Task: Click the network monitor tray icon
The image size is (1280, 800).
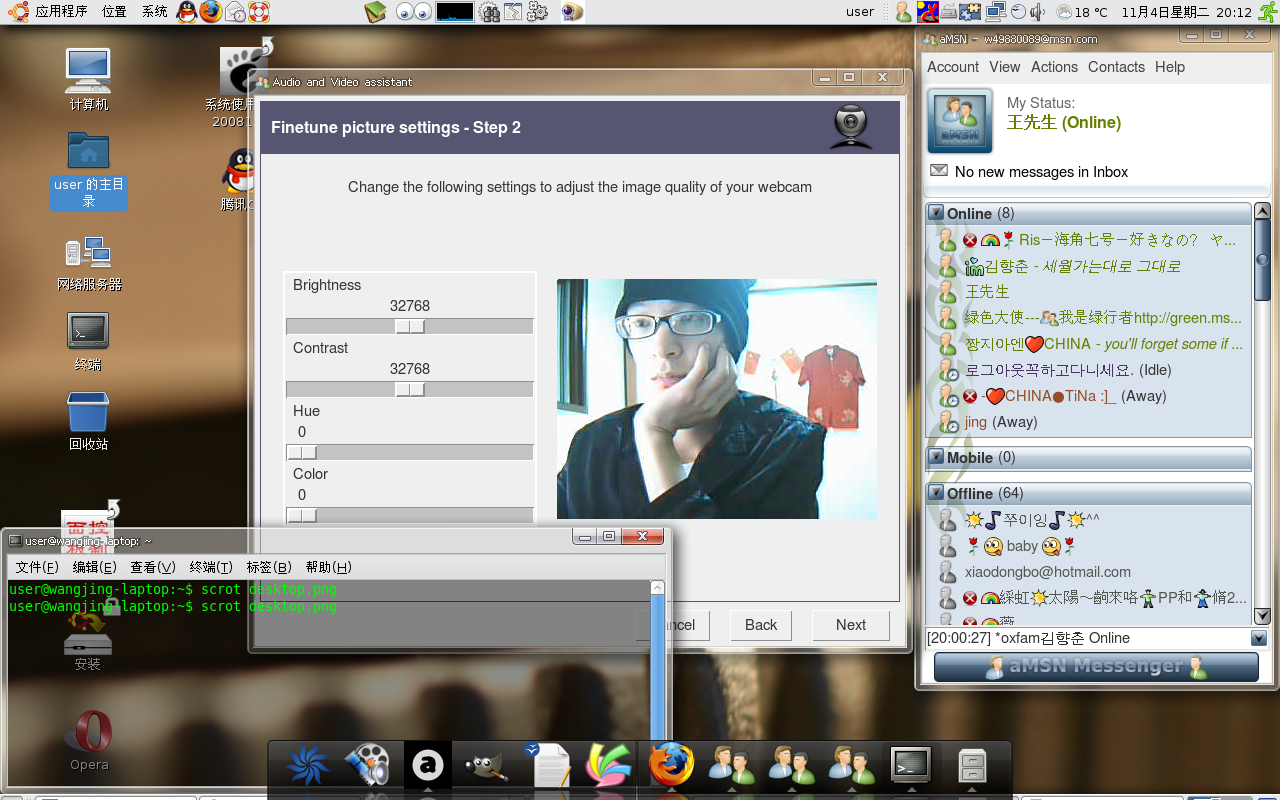Action: tap(995, 12)
